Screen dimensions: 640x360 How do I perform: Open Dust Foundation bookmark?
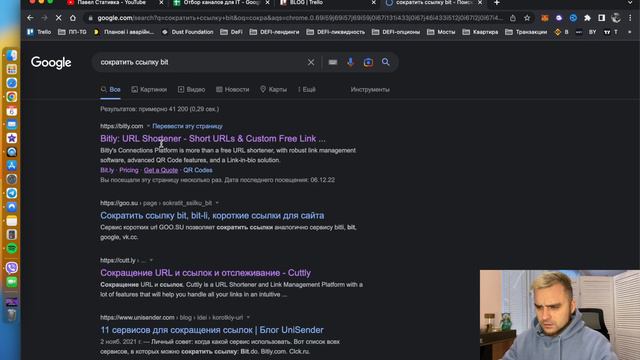point(188,32)
